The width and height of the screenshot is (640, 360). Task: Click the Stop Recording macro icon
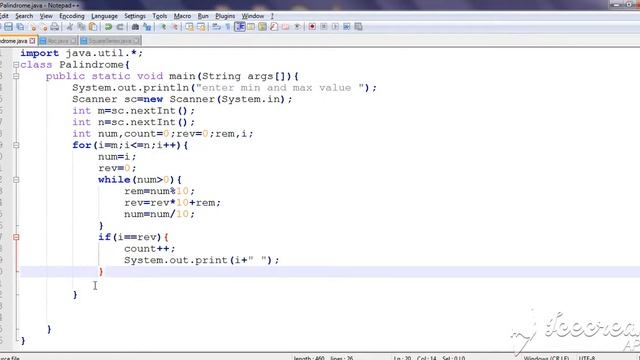point(323,27)
